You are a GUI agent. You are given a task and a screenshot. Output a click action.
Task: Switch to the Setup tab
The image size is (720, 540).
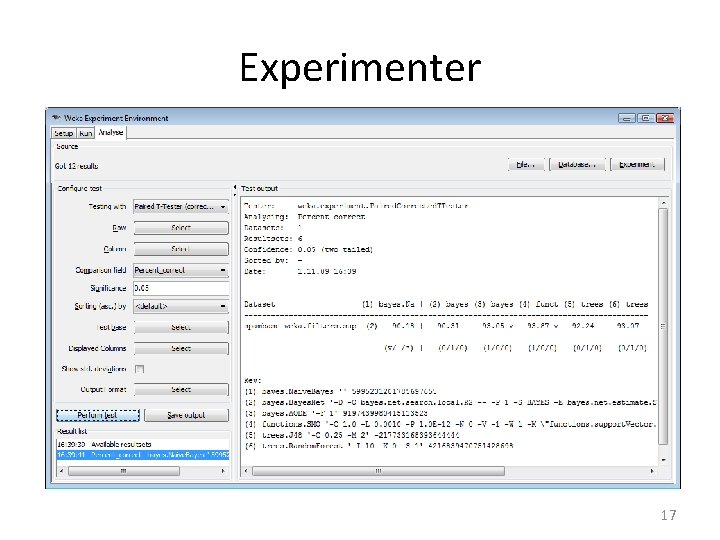pos(63,133)
